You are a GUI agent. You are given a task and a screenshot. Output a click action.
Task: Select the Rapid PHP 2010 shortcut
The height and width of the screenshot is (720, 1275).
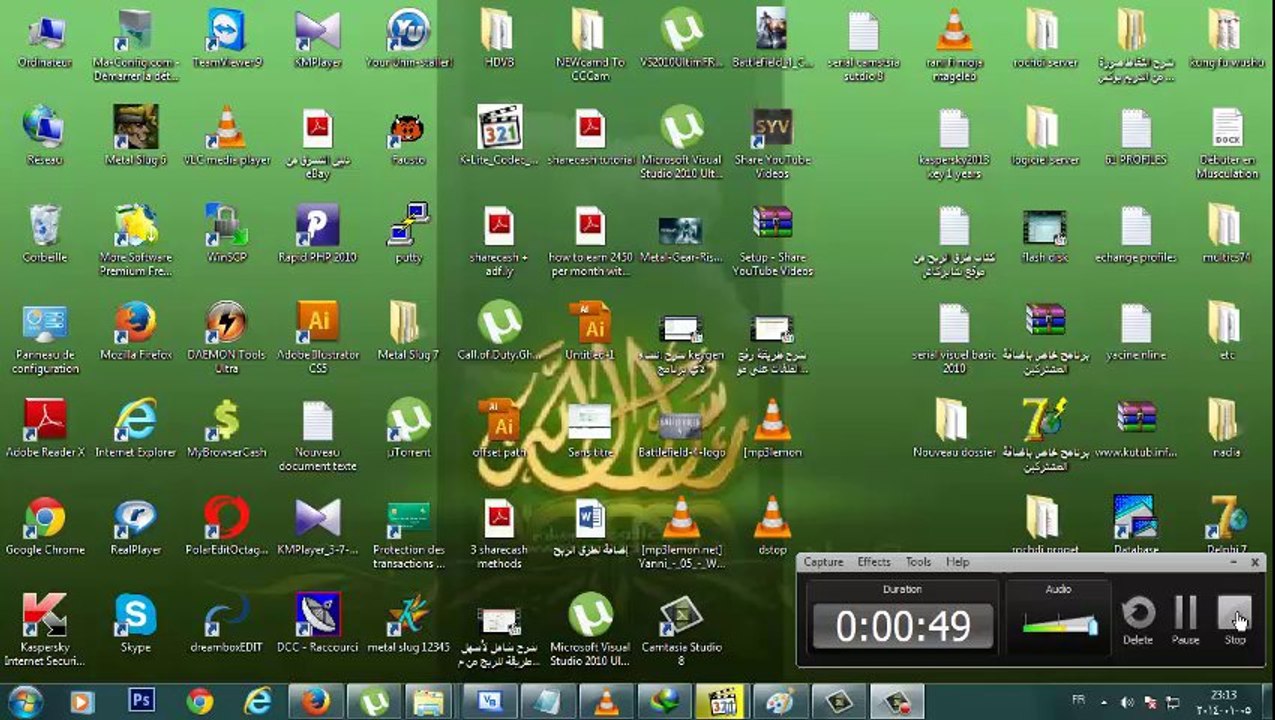pos(318,233)
